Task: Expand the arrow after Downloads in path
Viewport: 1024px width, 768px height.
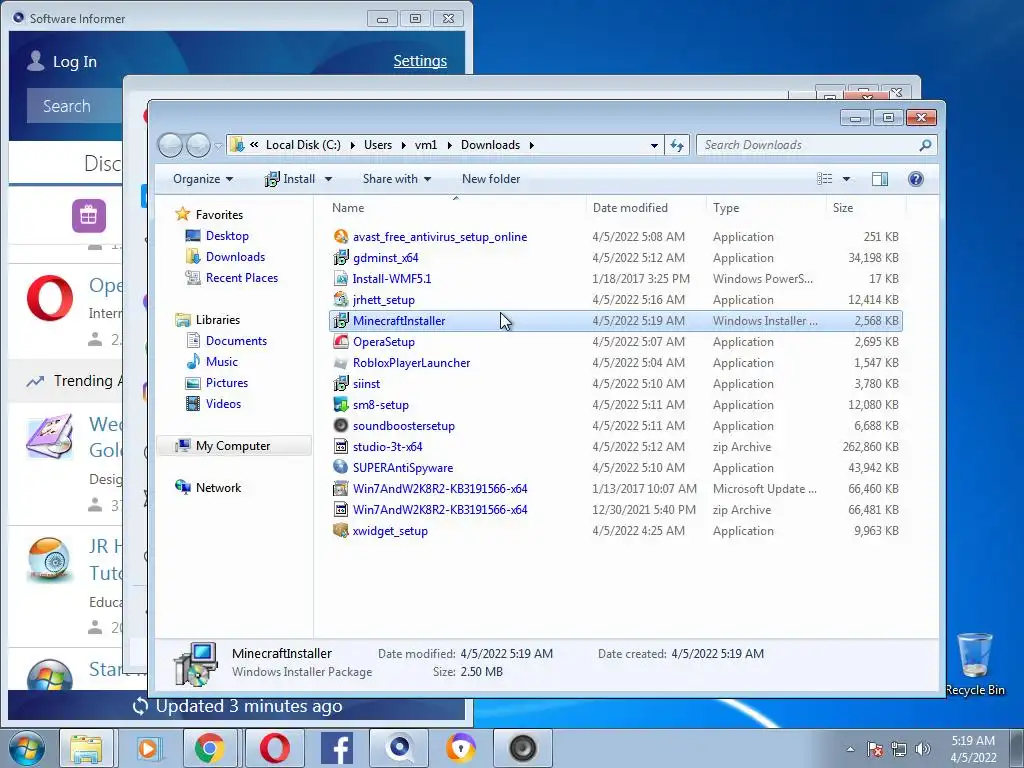Action: [x=531, y=145]
